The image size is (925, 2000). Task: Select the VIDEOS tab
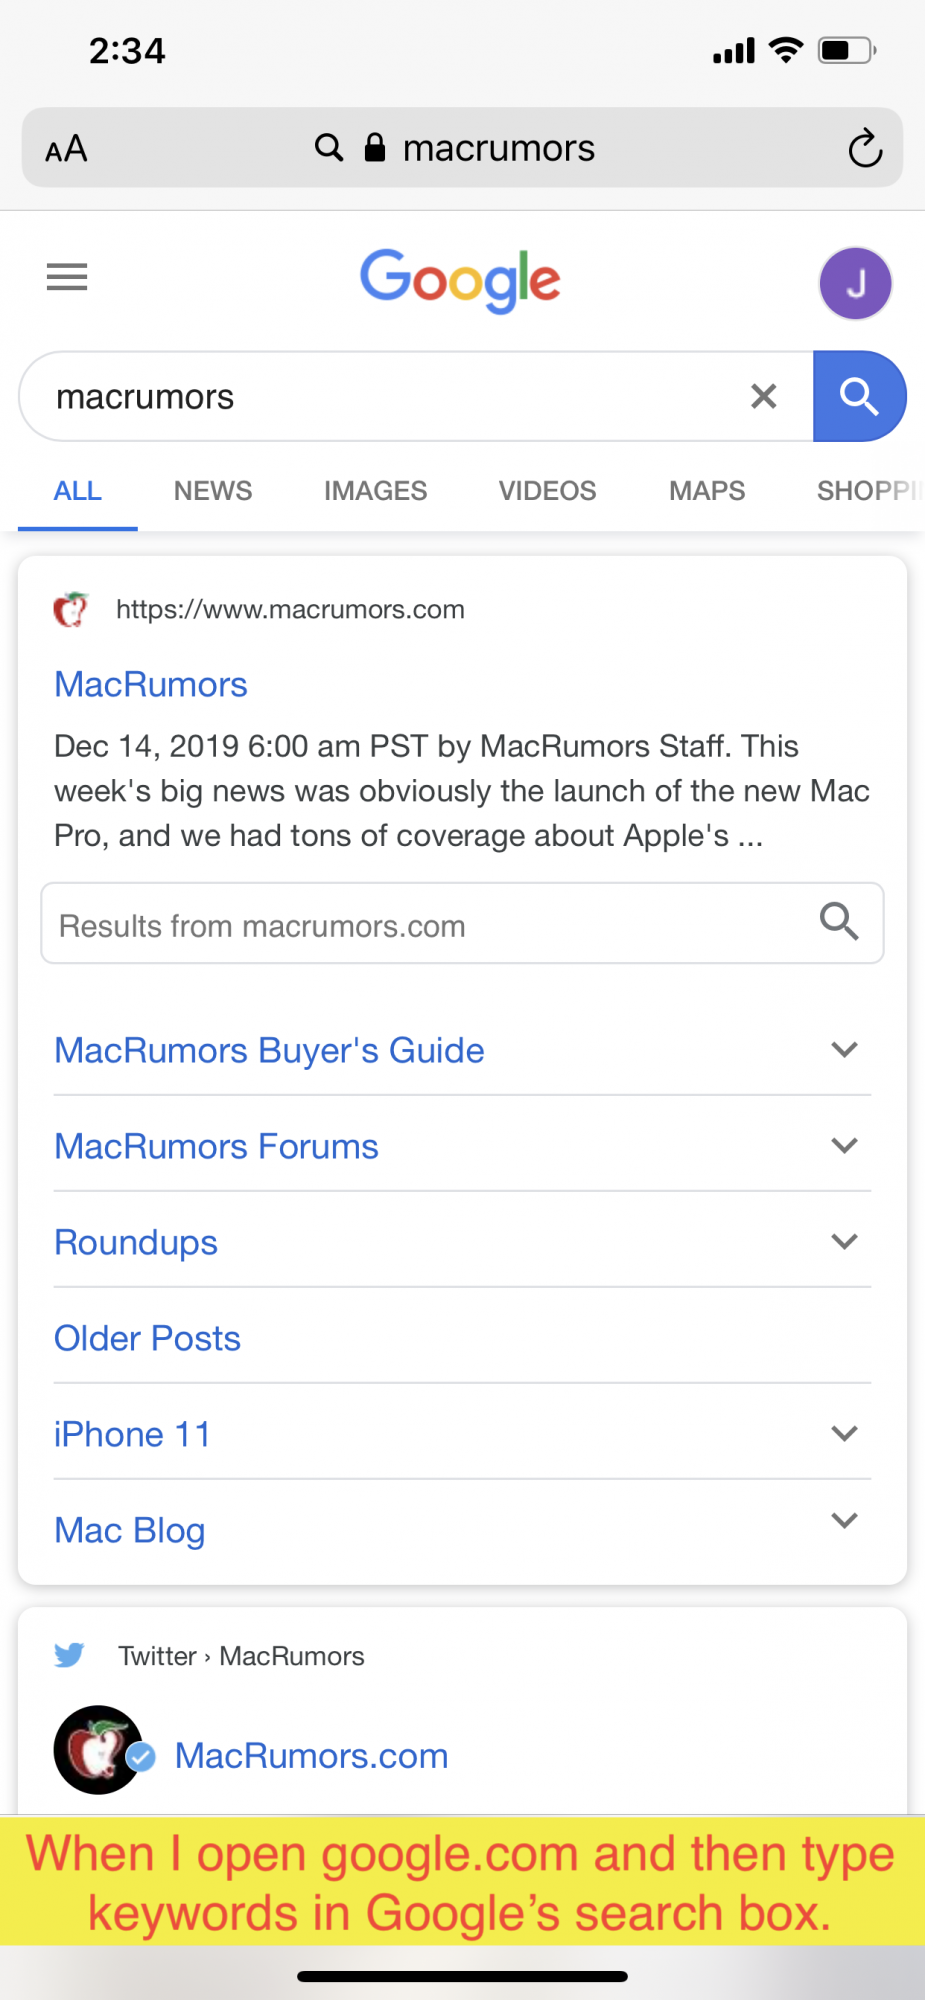point(547,490)
